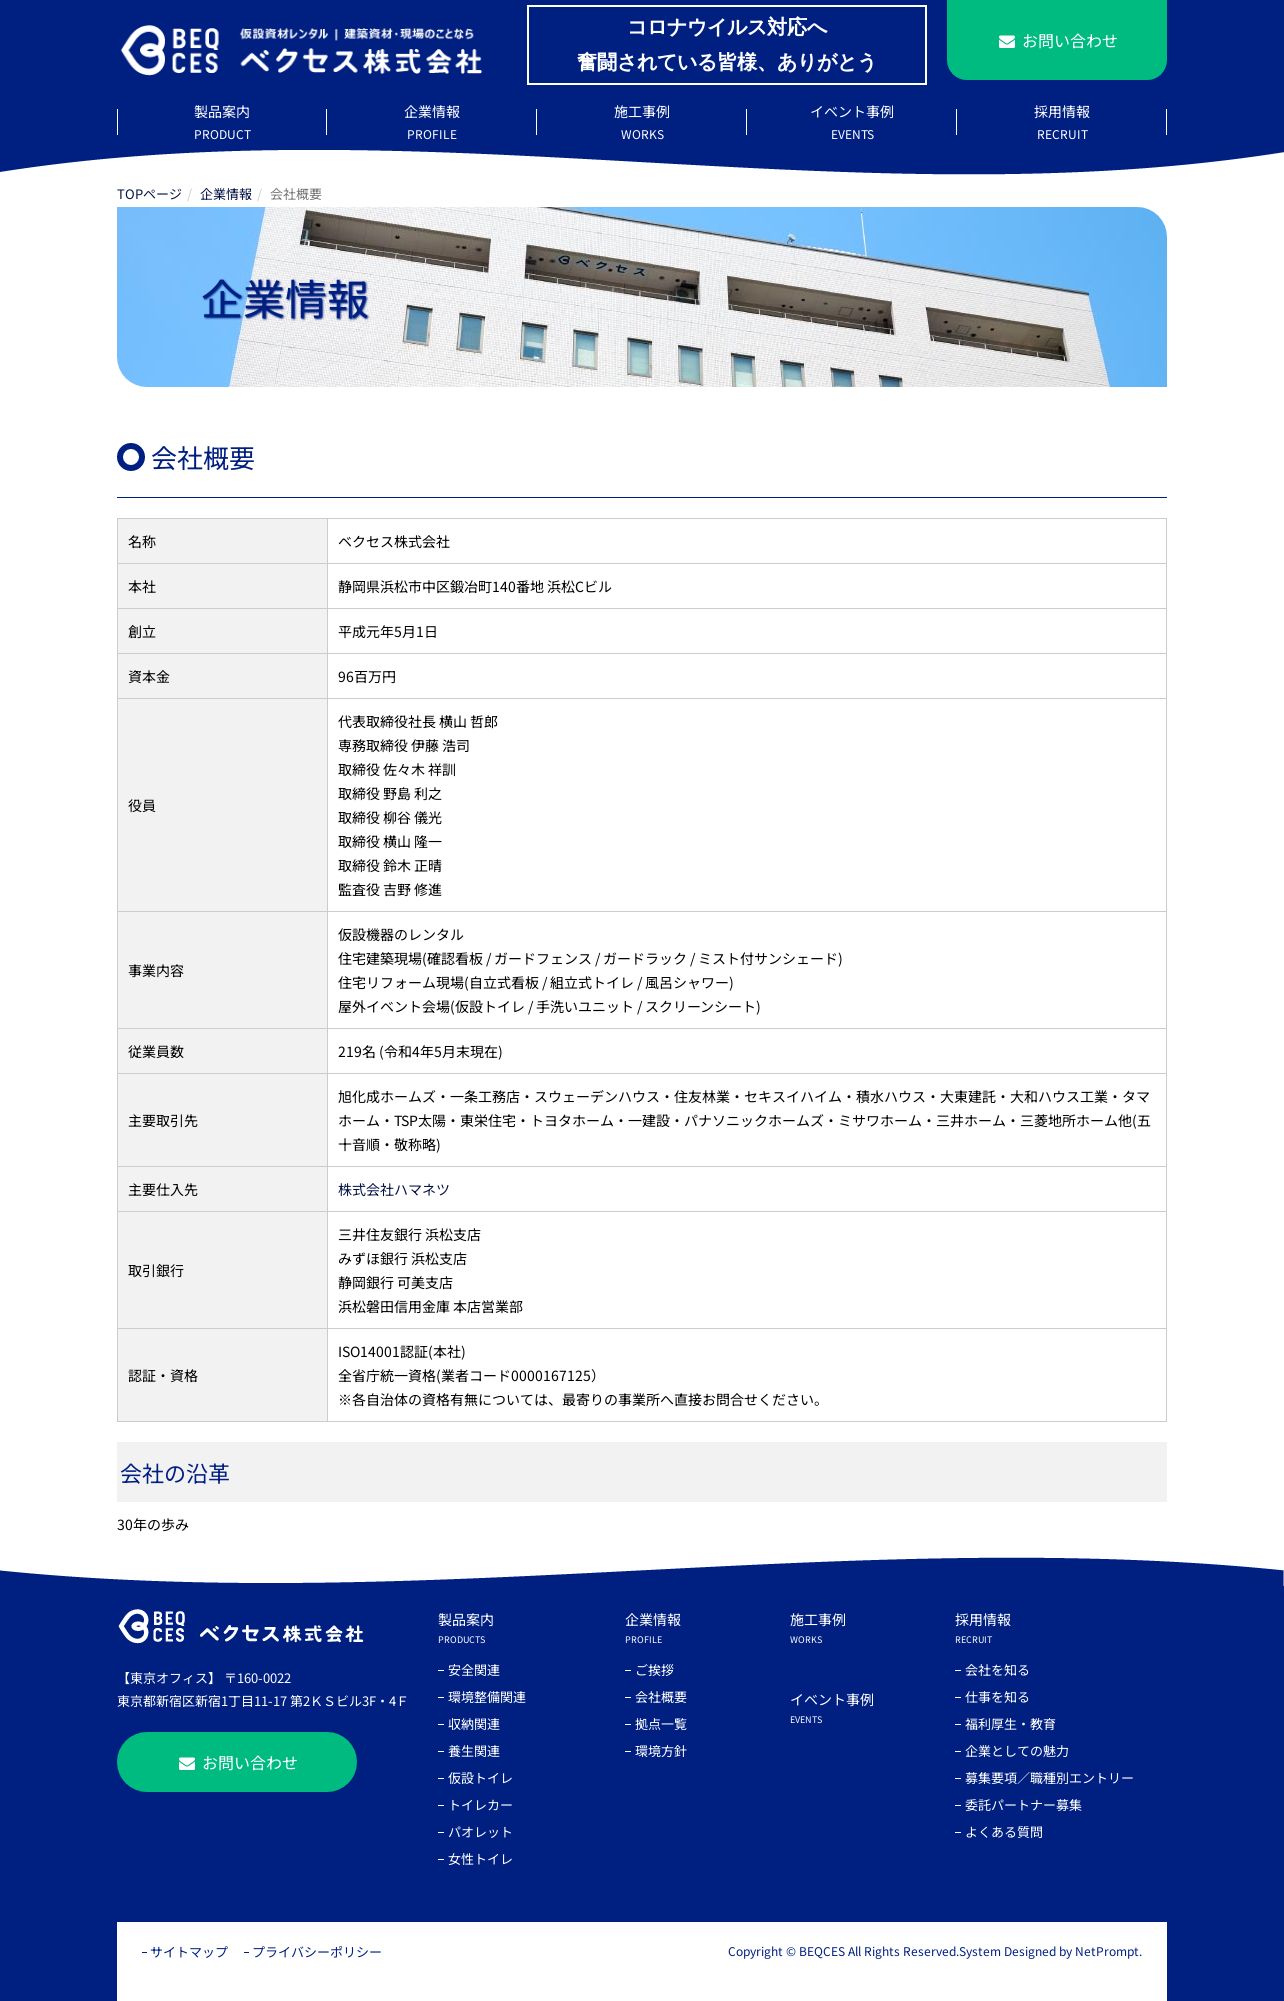Screen dimensions: 1284x2001
Task: Click the header お問い合わせ button
Action: (1057, 40)
